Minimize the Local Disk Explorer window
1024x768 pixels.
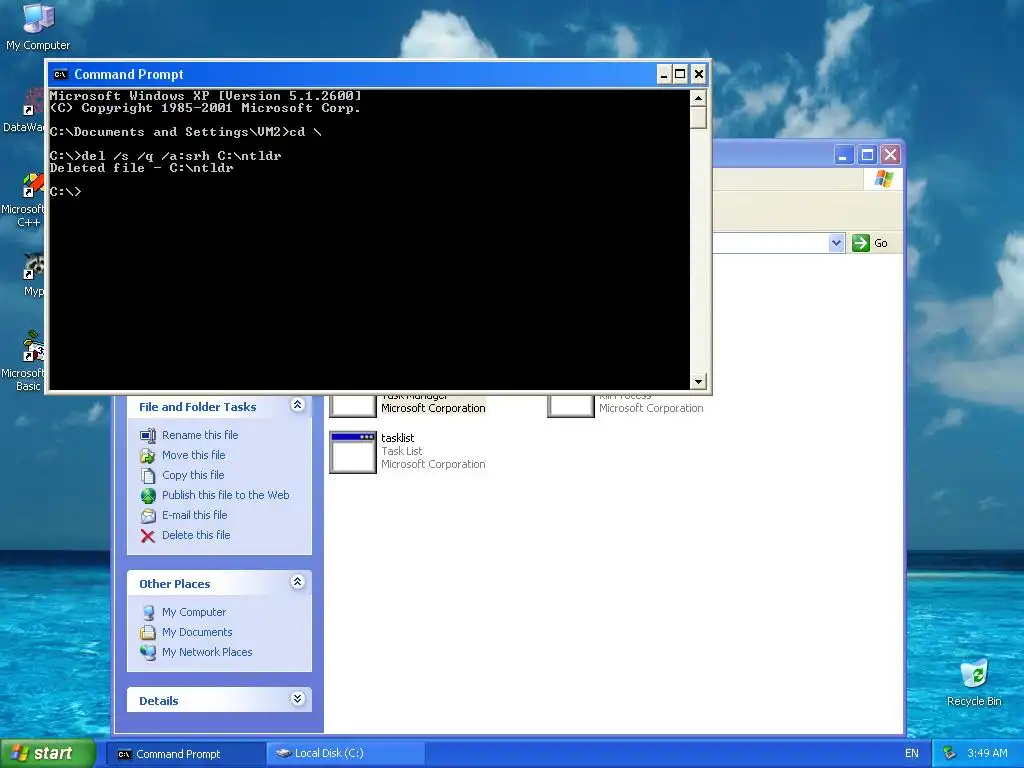(844, 155)
